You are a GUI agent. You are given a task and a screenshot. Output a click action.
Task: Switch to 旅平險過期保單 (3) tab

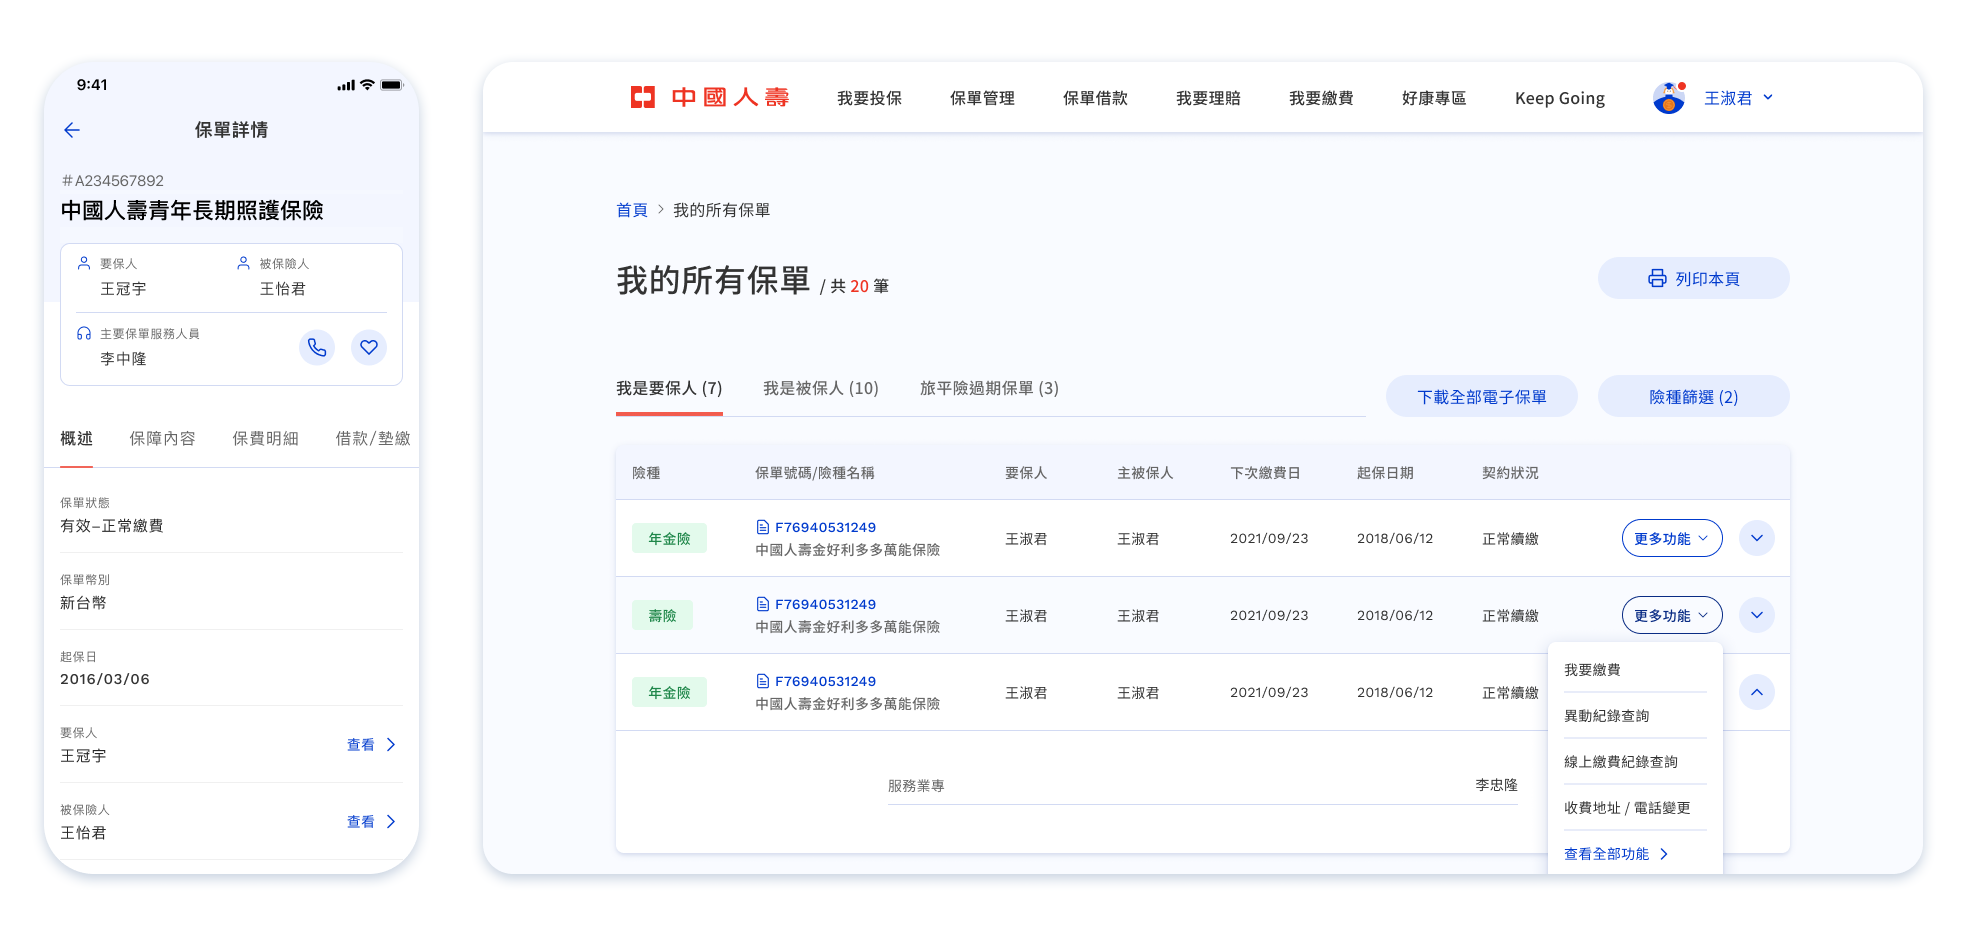click(x=989, y=389)
